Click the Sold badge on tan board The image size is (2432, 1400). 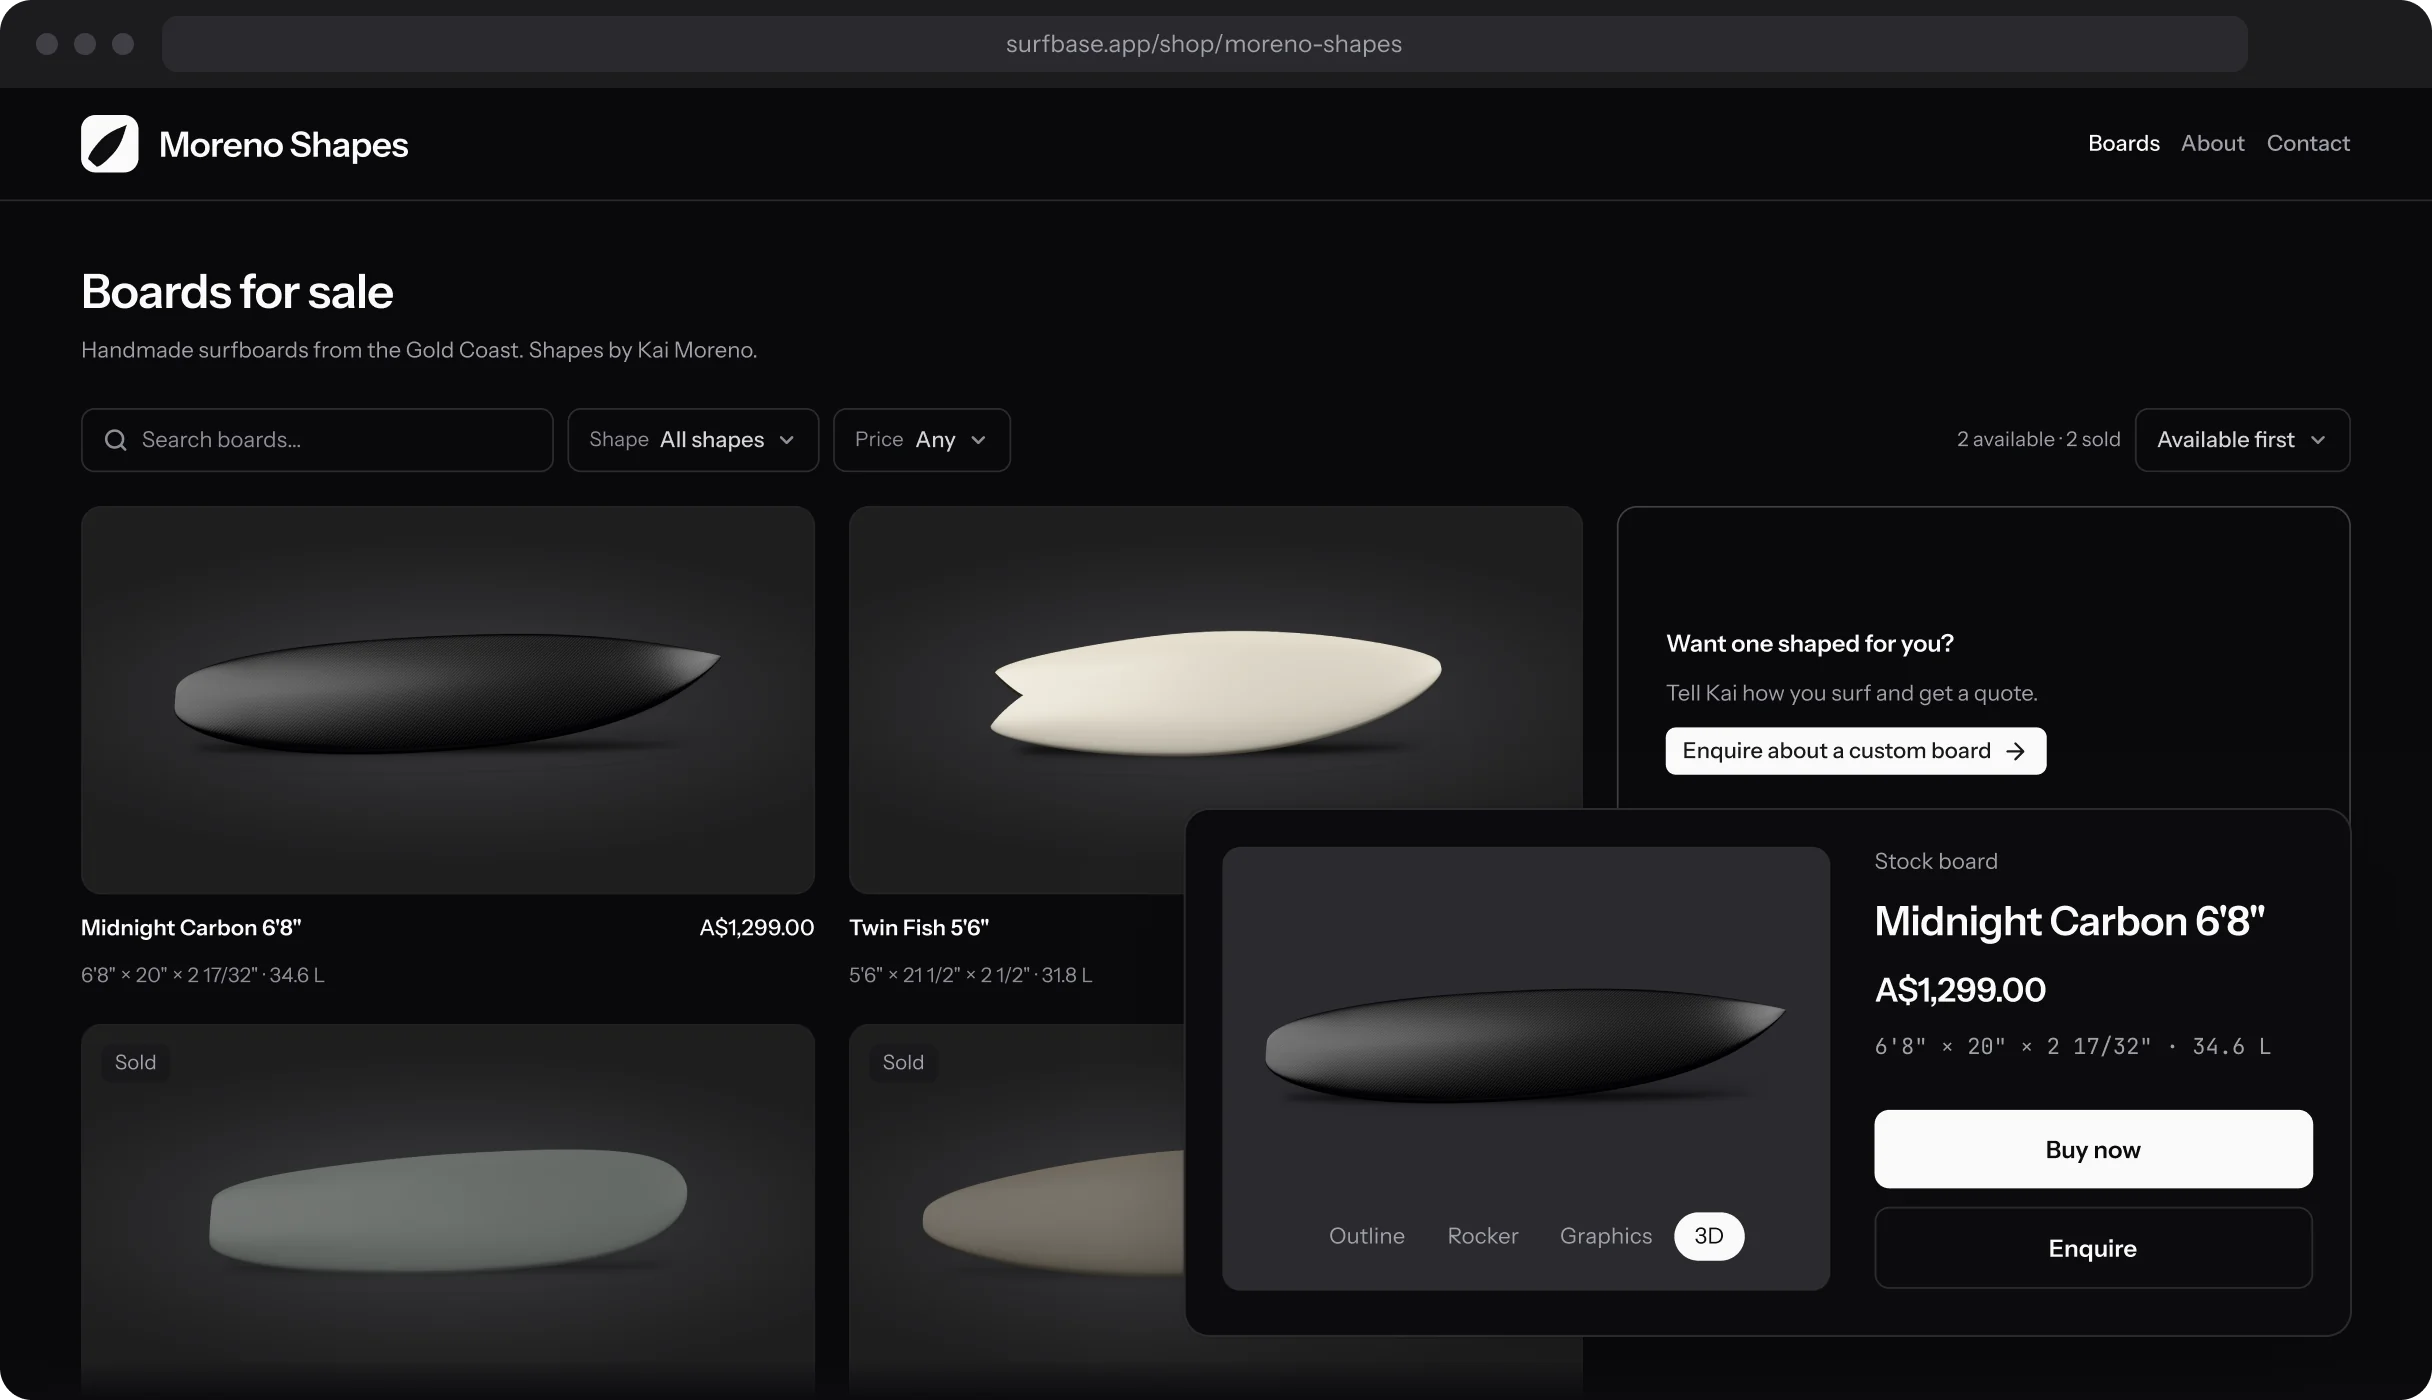click(903, 1062)
